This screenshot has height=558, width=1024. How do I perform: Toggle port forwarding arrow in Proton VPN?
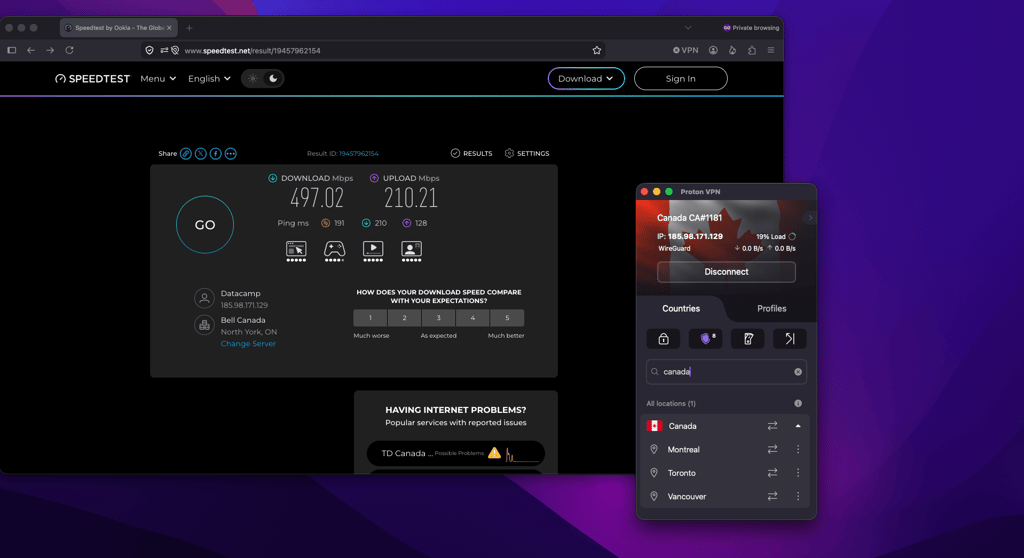click(x=790, y=338)
